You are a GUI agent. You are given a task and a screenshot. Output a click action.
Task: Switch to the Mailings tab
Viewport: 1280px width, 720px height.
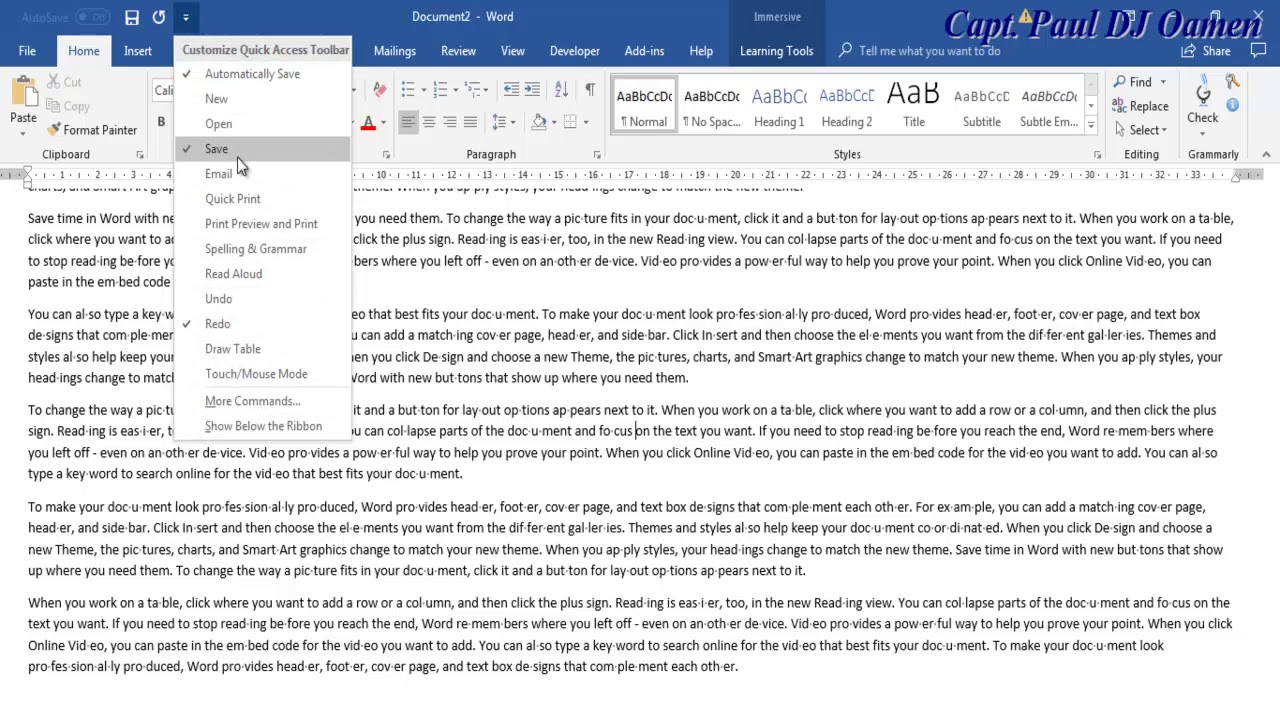coord(395,51)
